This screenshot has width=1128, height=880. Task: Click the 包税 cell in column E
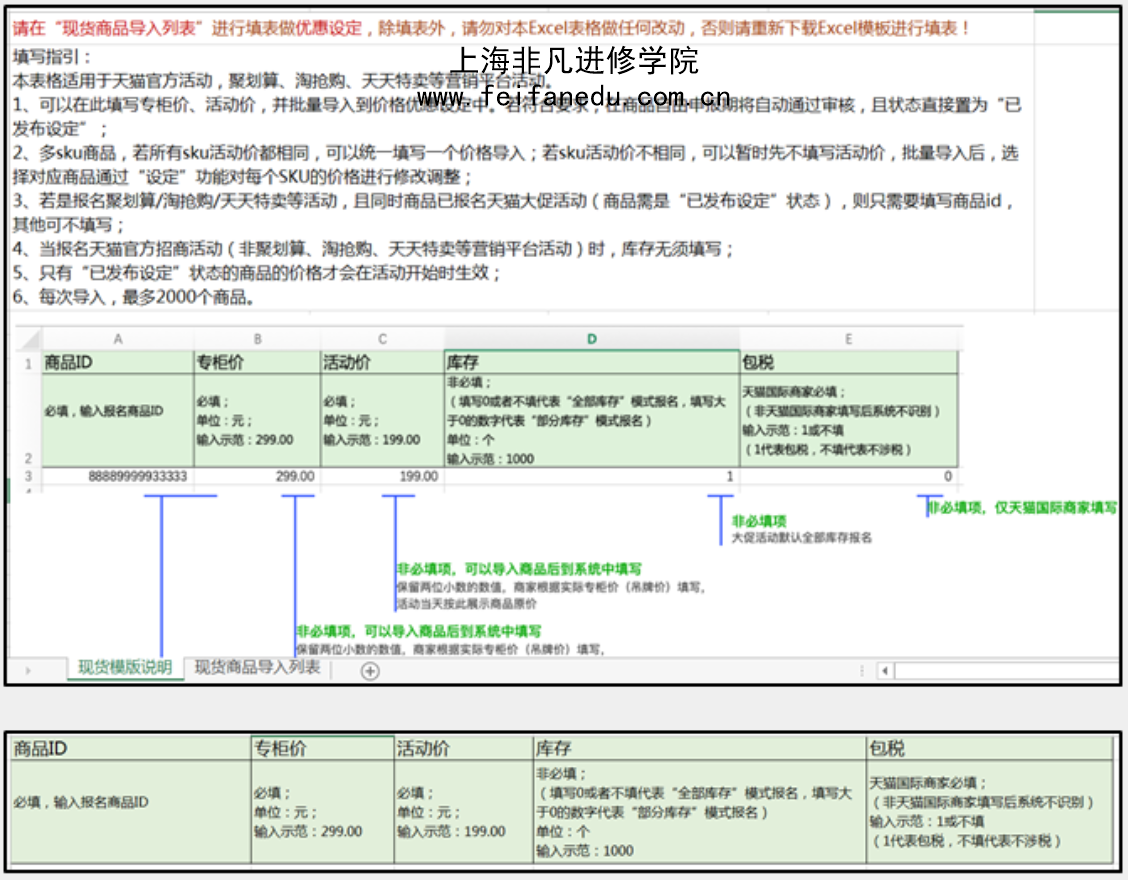(849, 363)
